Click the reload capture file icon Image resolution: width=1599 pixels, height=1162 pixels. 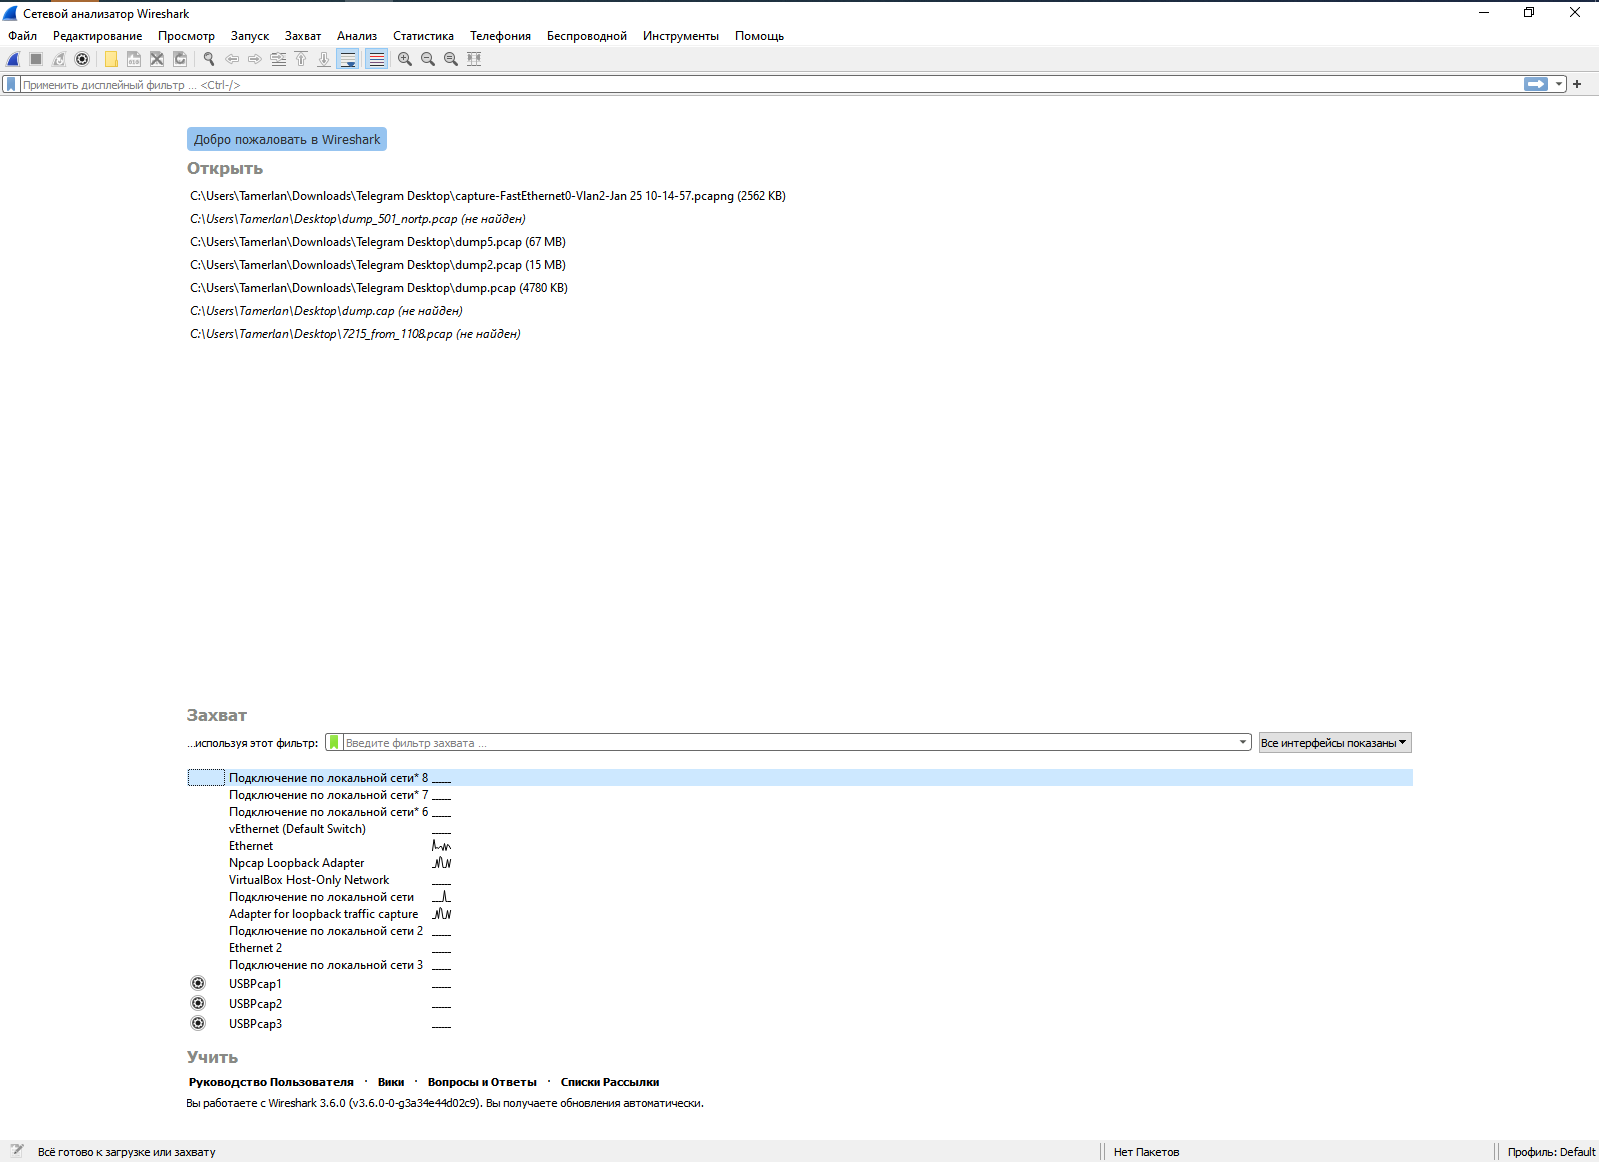point(180,59)
